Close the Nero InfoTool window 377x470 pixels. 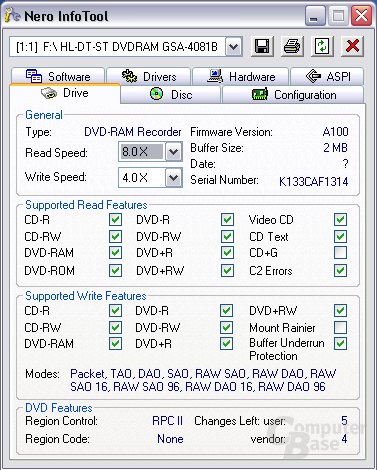pyautogui.click(x=361, y=15)
